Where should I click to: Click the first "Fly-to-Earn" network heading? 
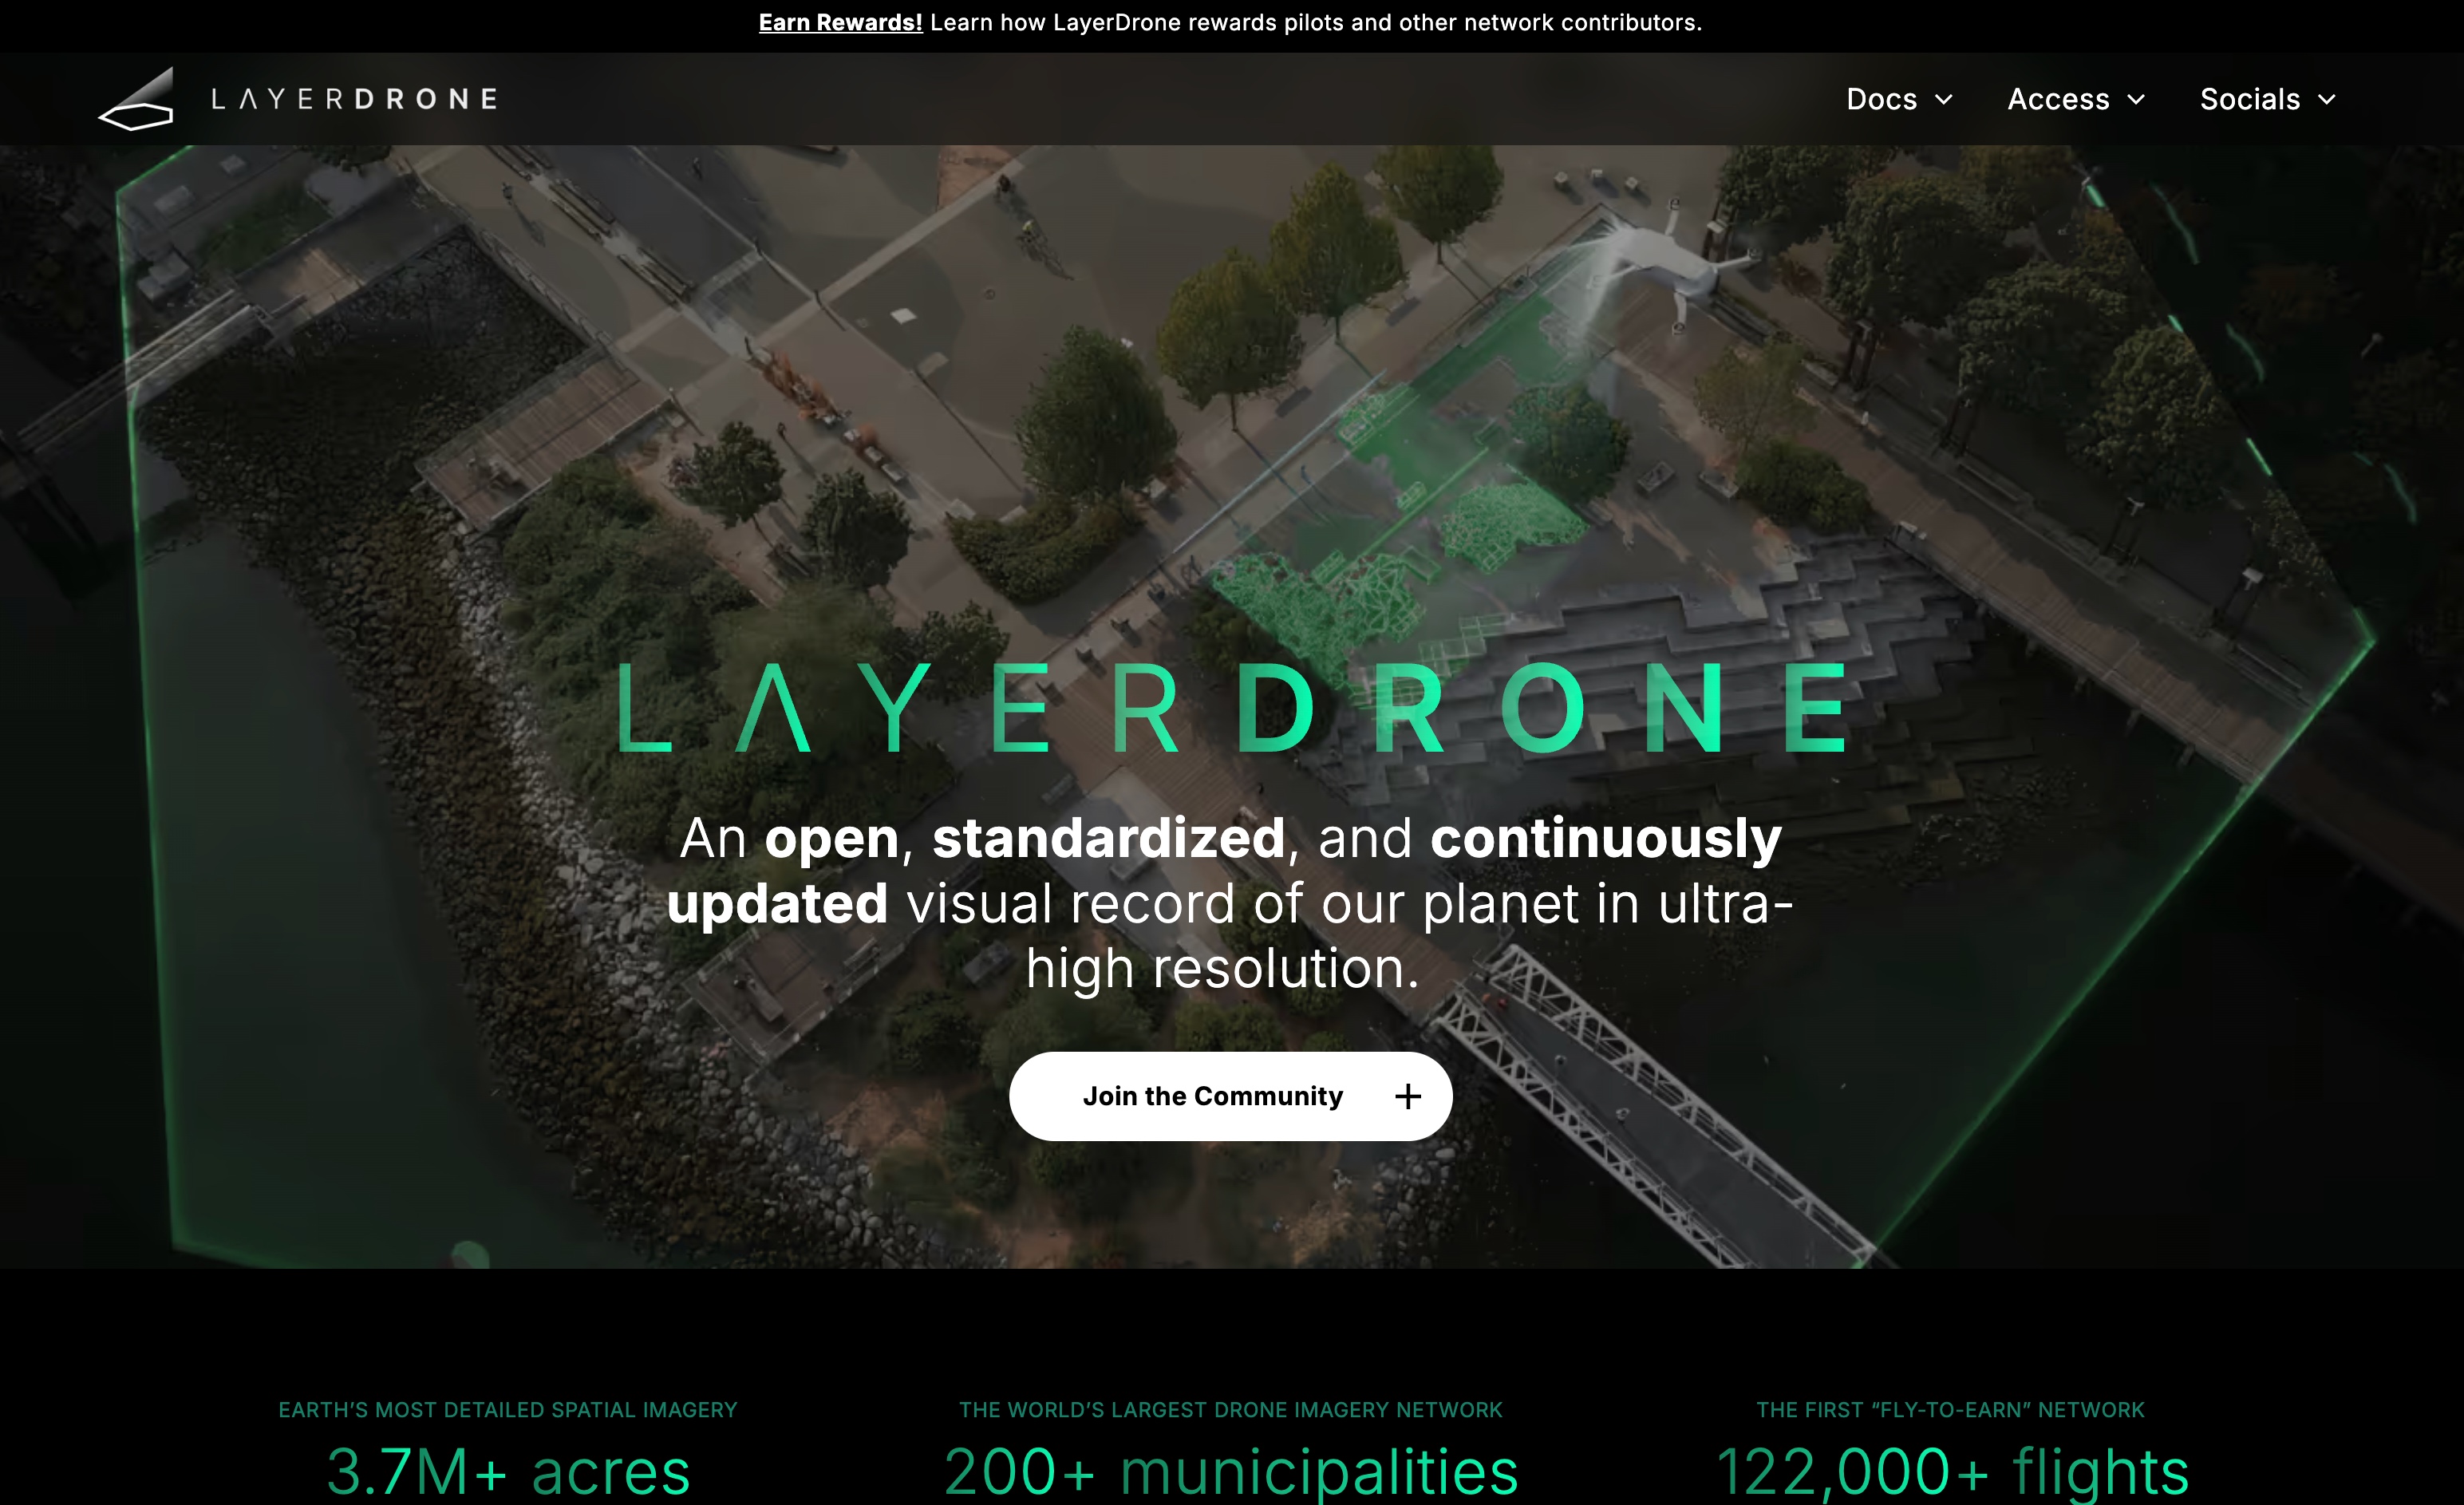point(1950,1410)
